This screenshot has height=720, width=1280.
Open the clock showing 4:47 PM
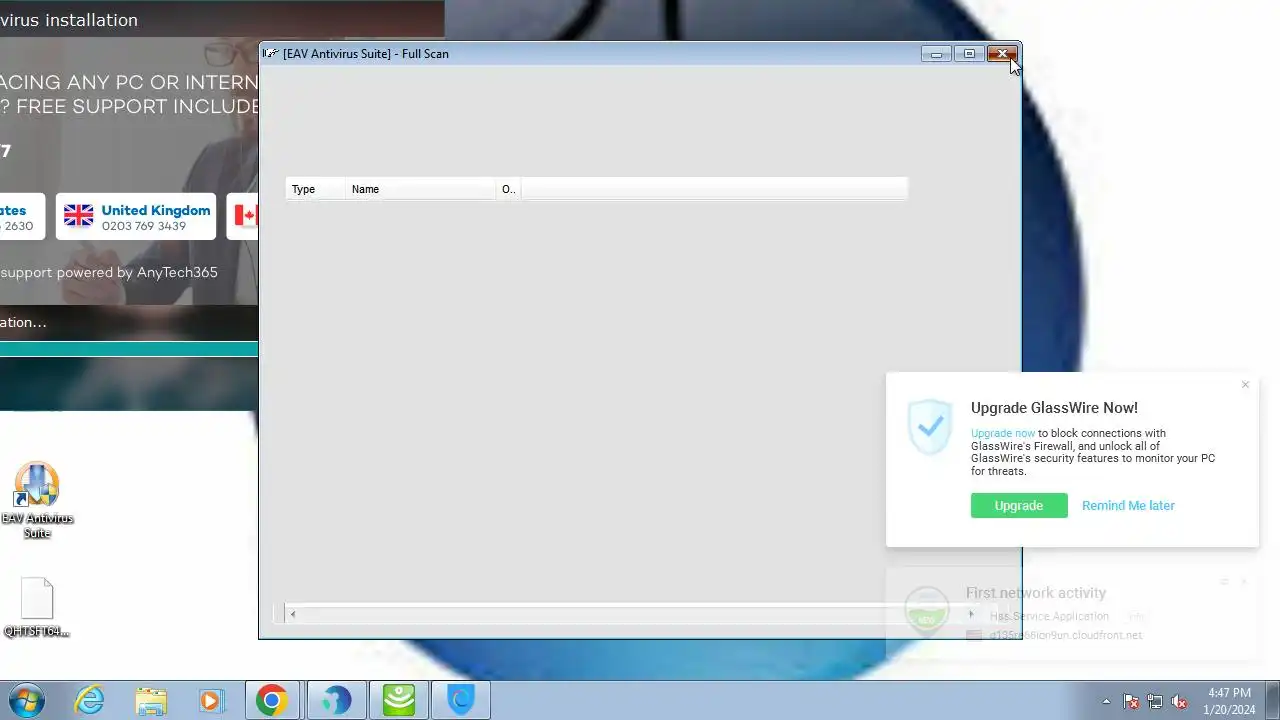pyautogui.click(x=1229, y=701)
